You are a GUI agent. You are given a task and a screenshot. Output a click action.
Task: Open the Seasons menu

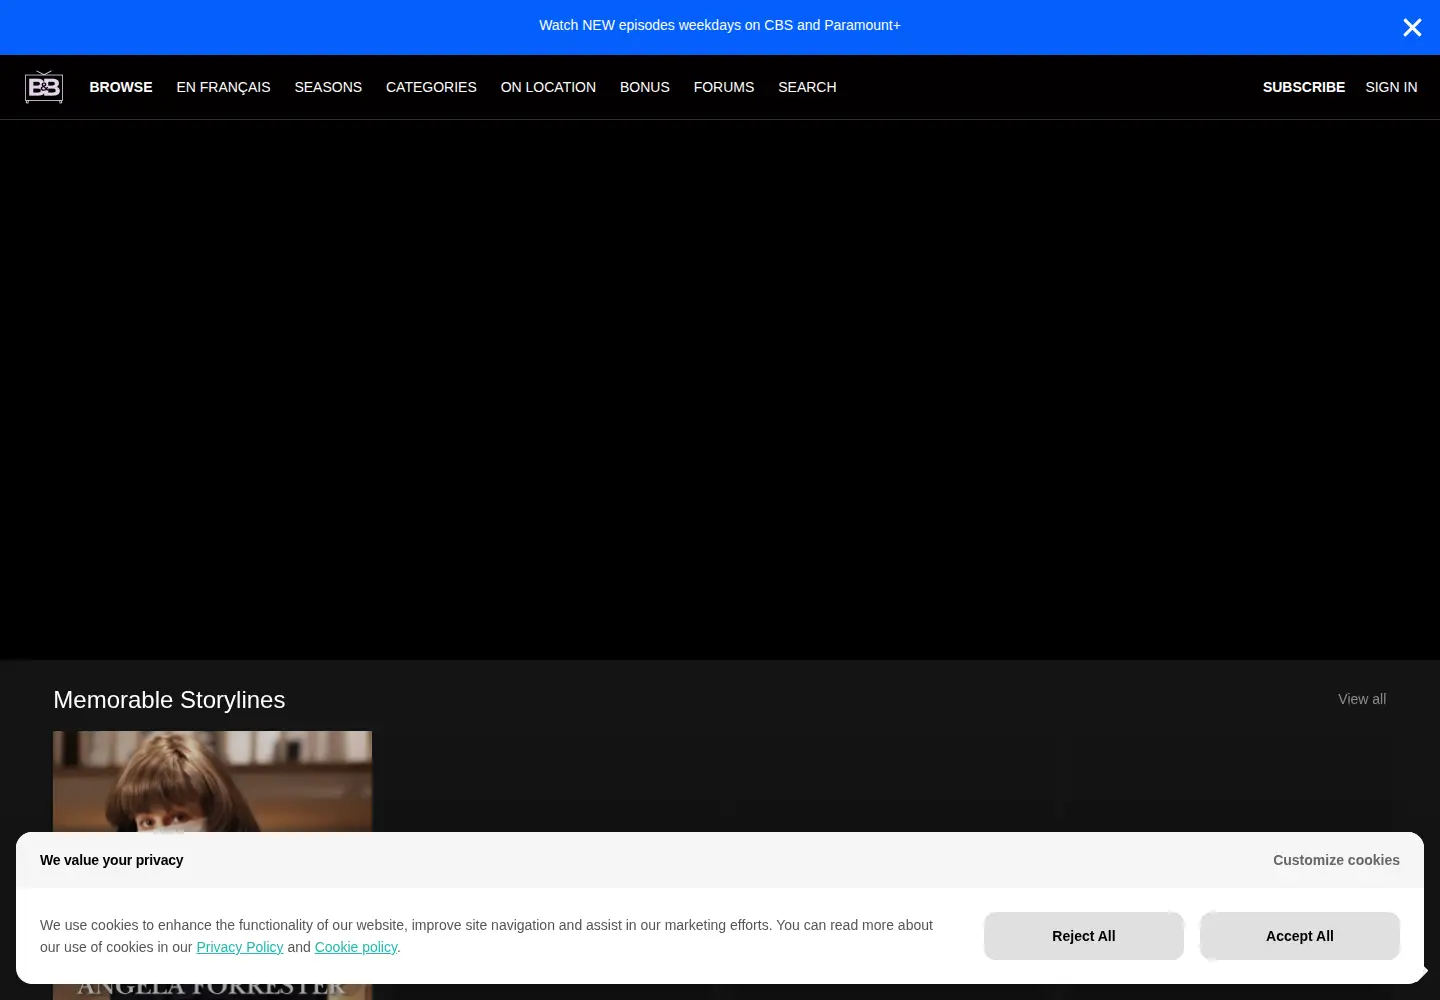point(328,87)
